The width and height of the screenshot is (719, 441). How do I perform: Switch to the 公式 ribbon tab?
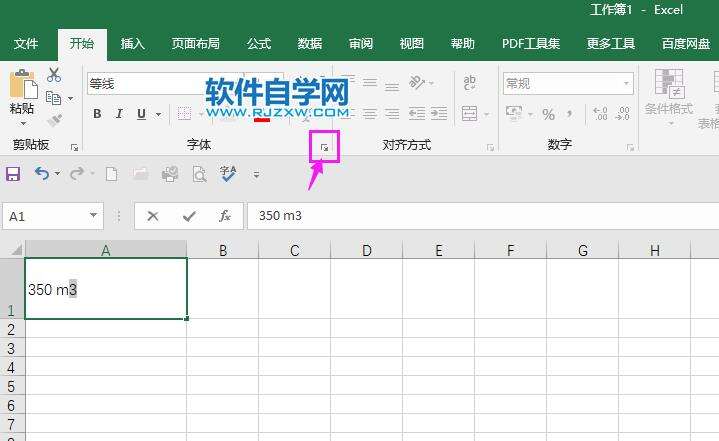point(259,44)
